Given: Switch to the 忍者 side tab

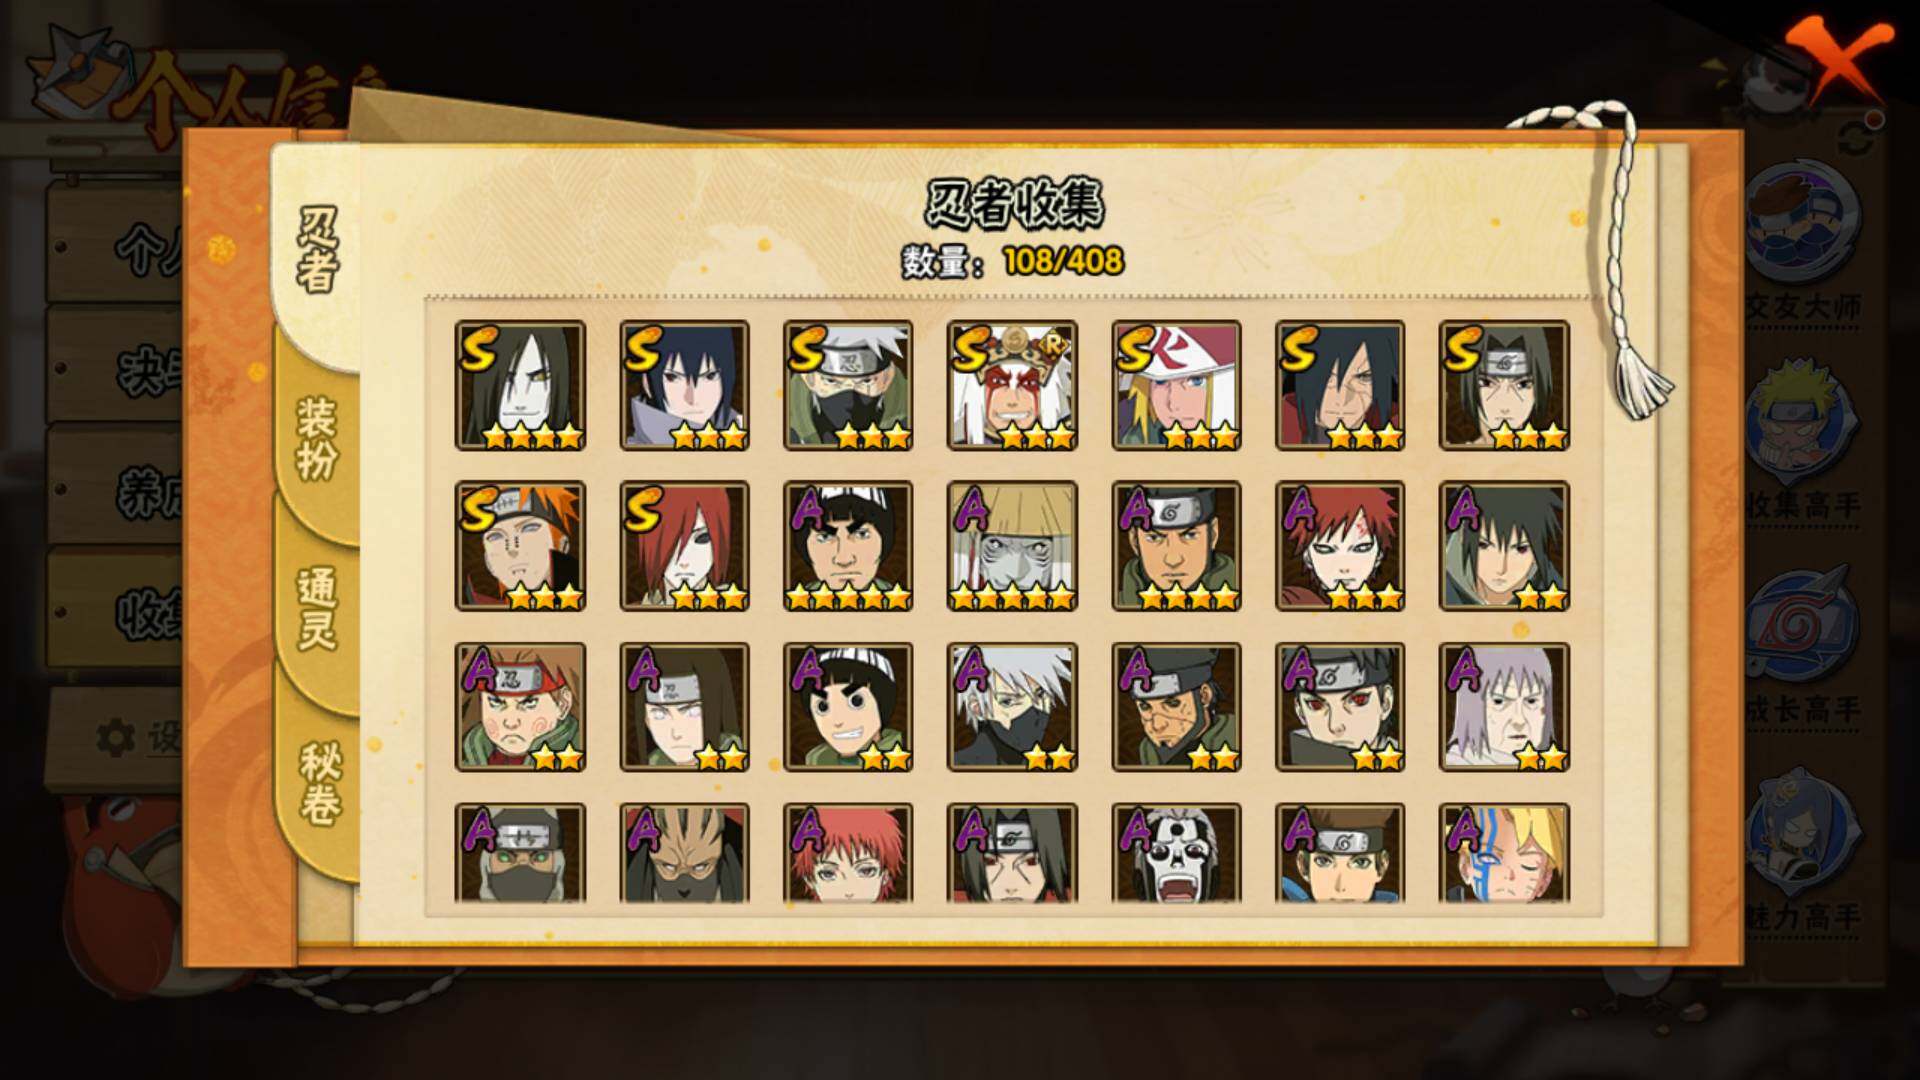Looking at the screenshot, I should click(x=317, y=250).
